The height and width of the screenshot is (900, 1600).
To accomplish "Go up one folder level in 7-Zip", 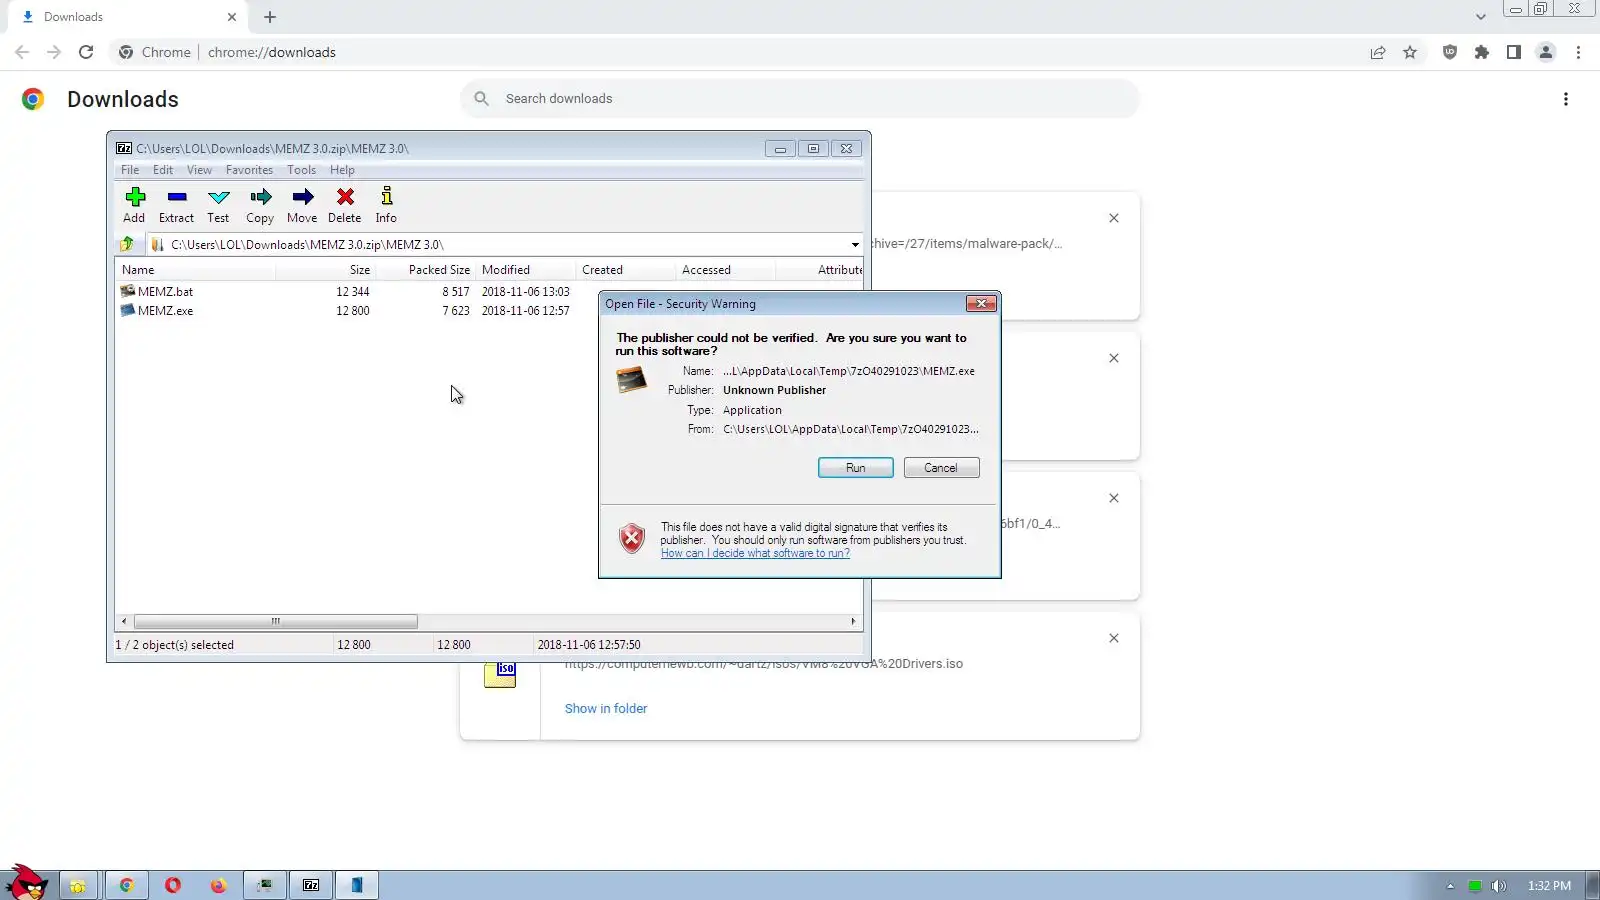I will (x=127, y=244).
